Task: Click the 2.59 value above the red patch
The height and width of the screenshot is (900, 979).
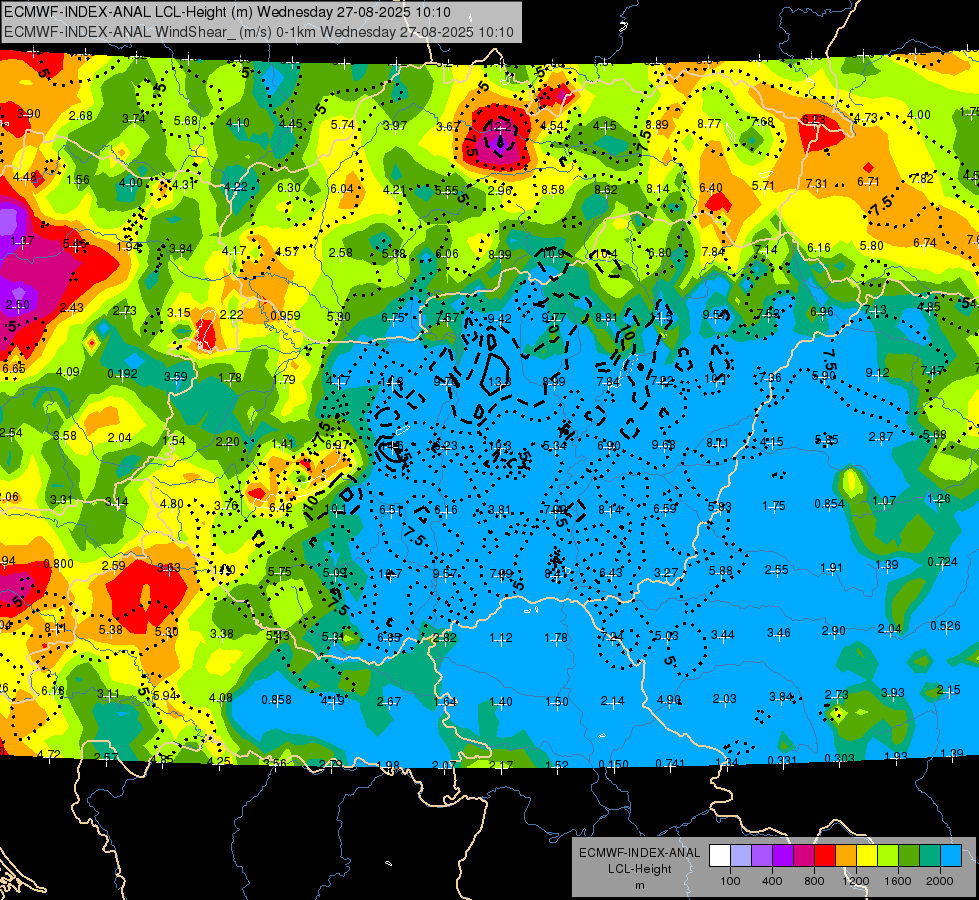Action: 113,565
